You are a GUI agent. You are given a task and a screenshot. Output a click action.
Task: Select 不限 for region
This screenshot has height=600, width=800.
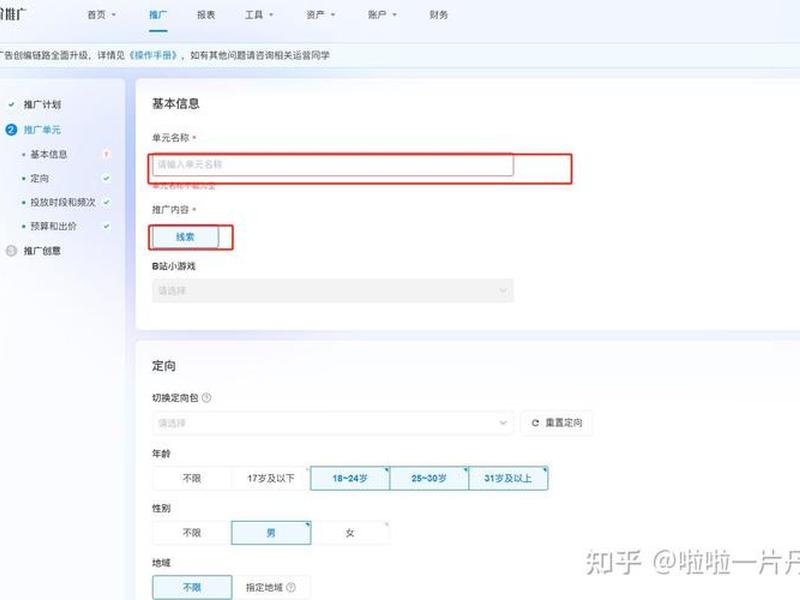(192, 587)
